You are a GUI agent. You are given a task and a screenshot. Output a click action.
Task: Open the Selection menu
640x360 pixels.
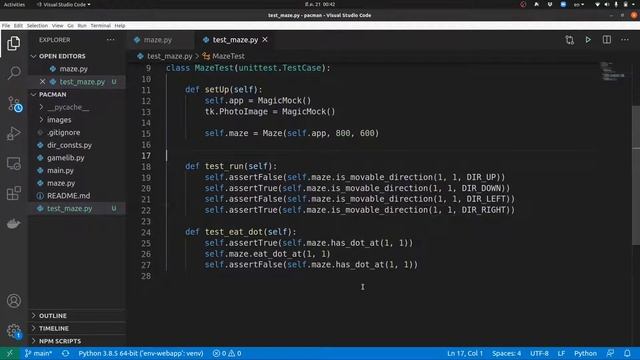[x=37, y=25]
